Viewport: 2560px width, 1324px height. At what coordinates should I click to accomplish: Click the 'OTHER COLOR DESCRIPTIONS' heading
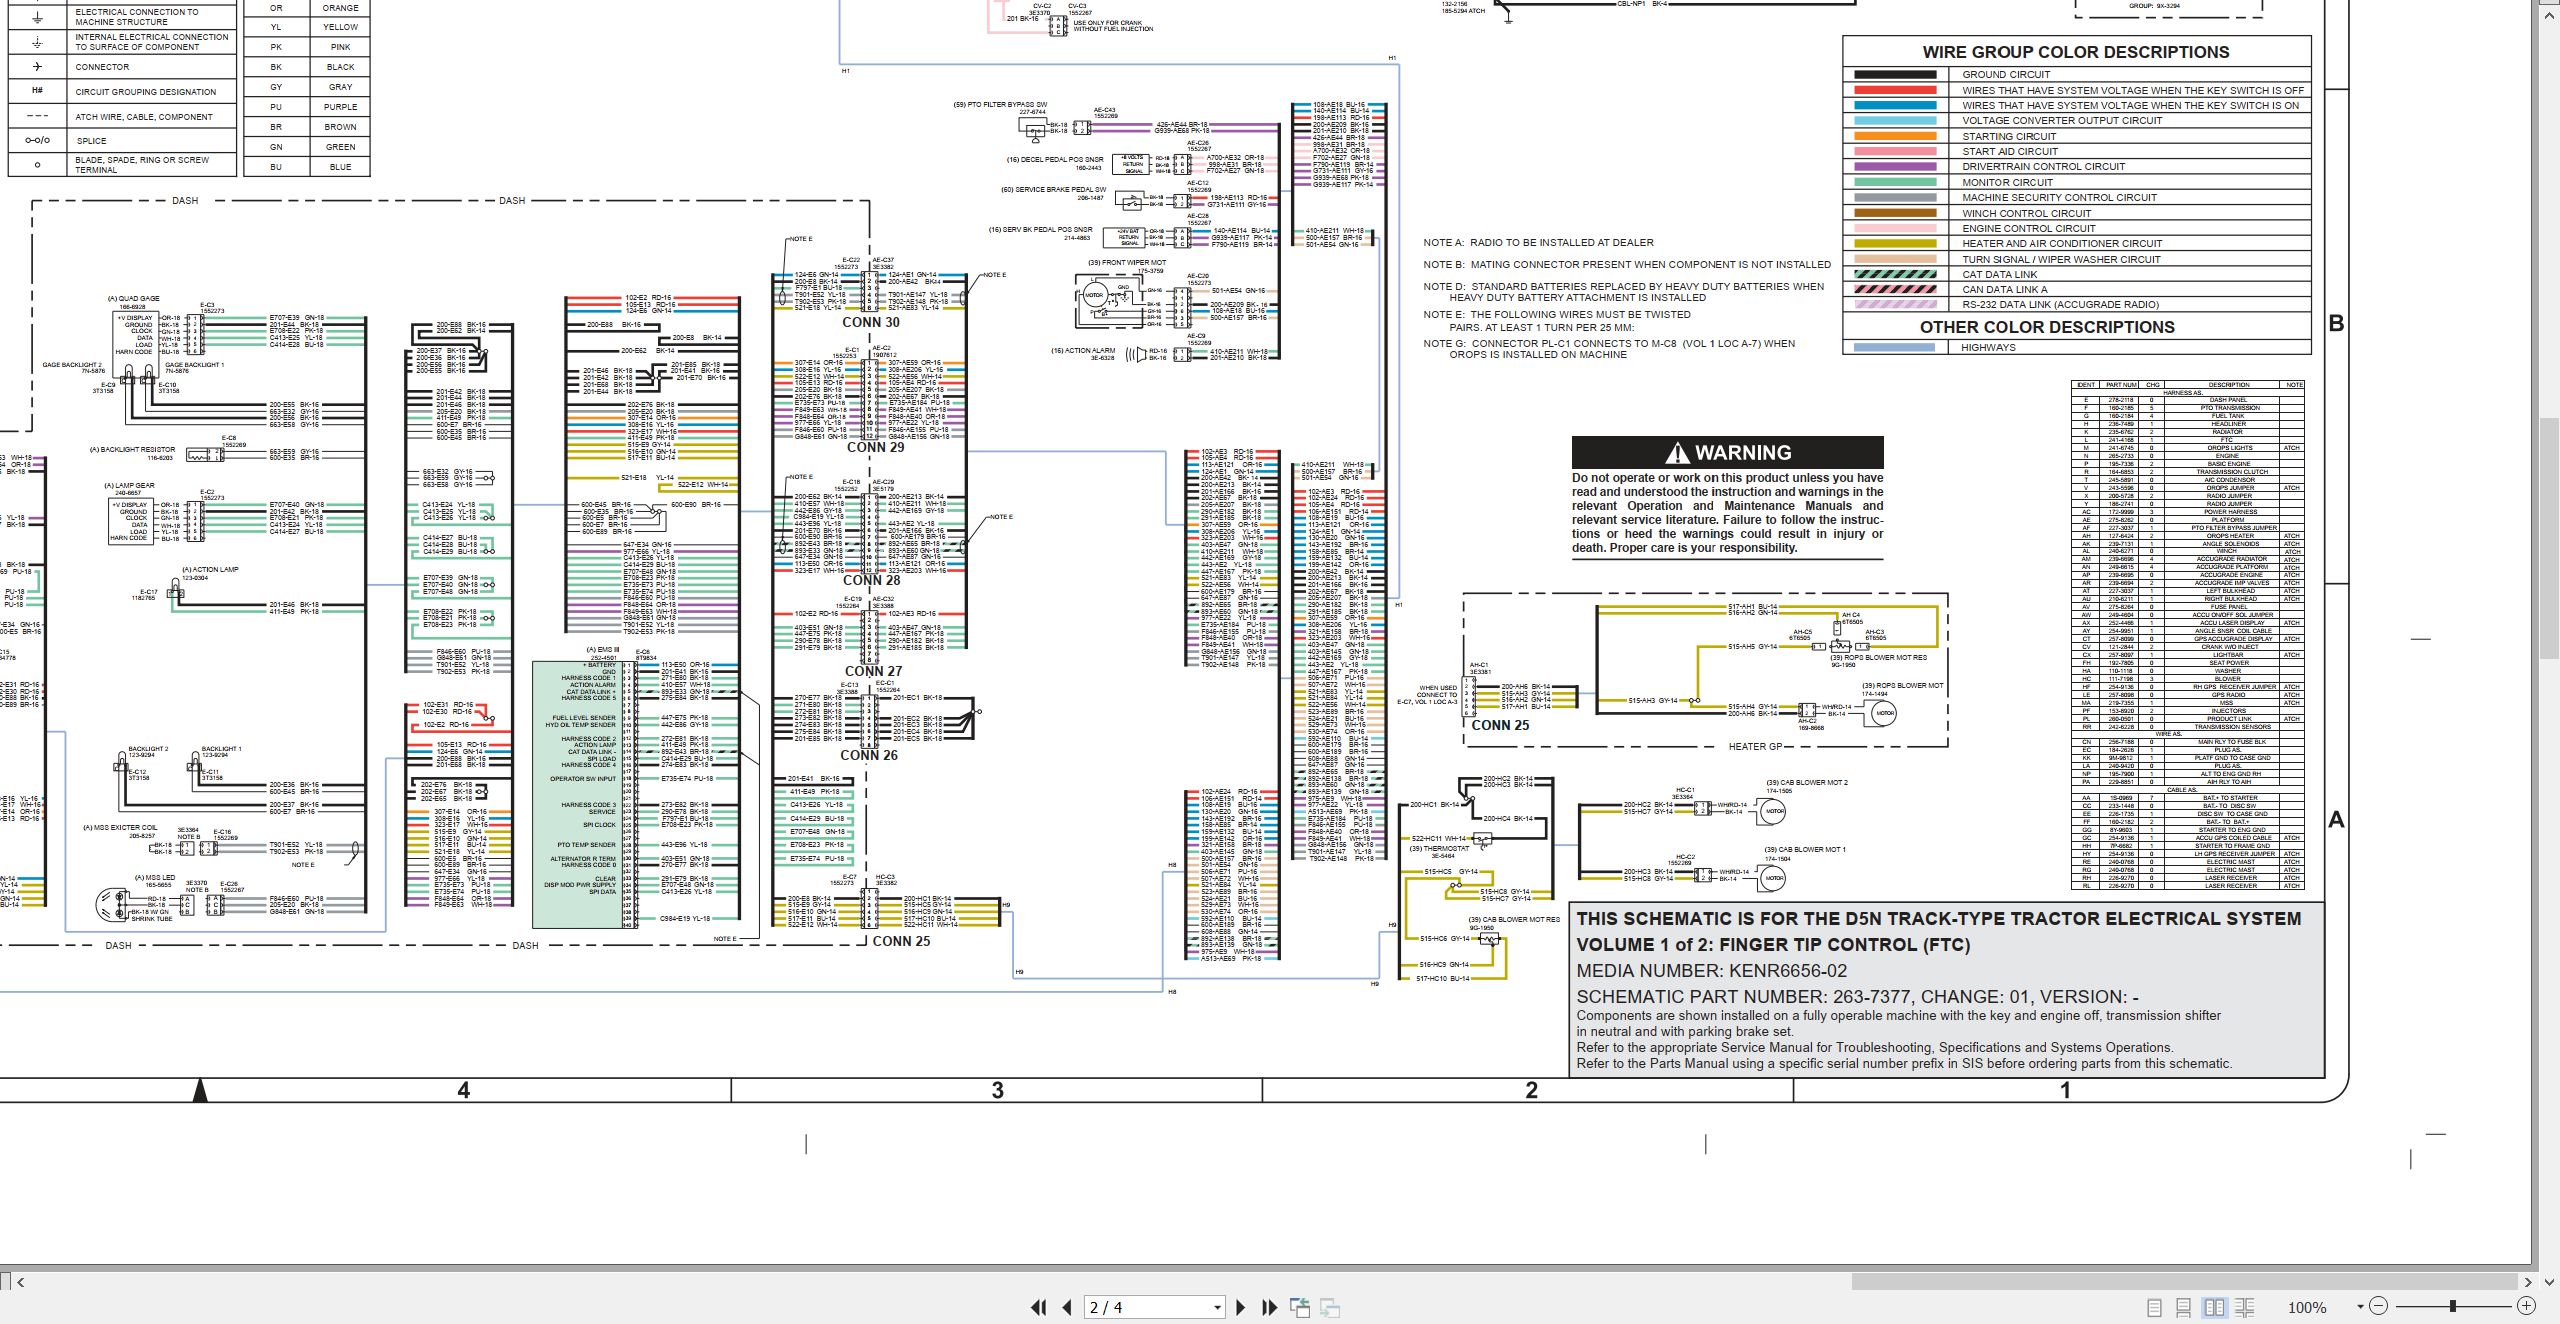pyautogui.click(x=2047, y=327)
